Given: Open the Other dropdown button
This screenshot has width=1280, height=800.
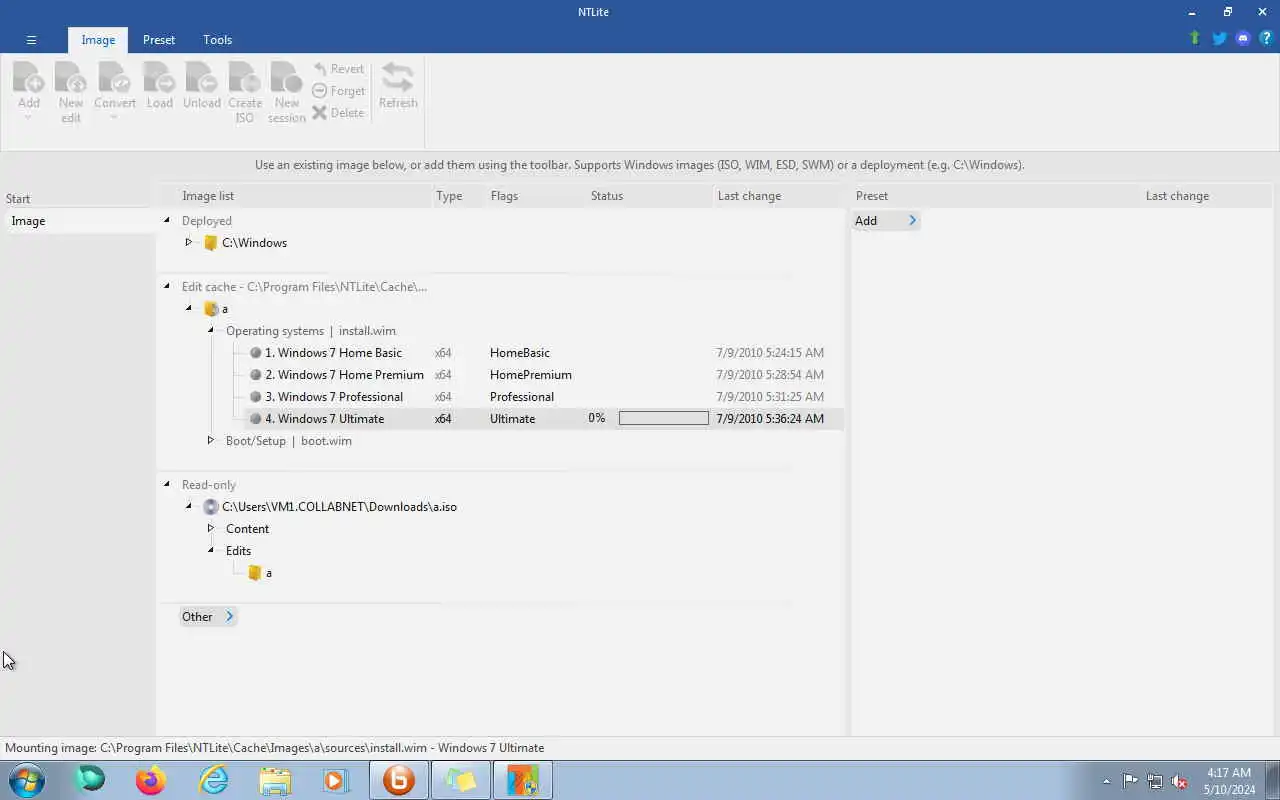Looking at the screenshot, I should (x=207, y=616).
